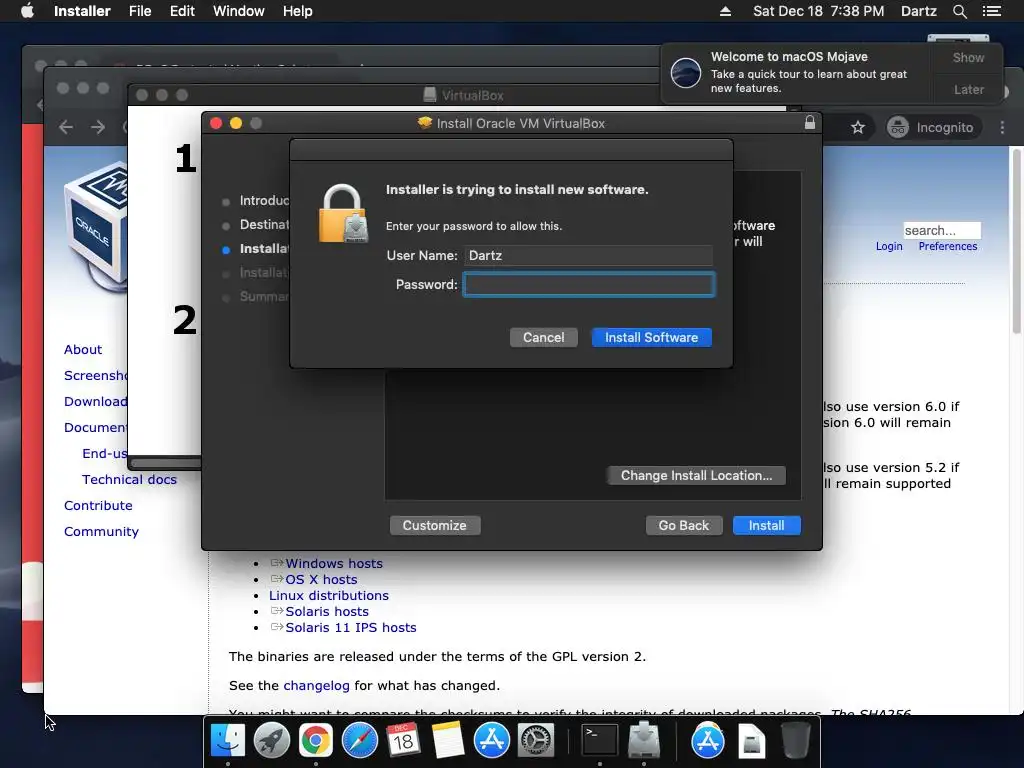
Task: Click the lock icon in the installer title bar
Action: pos(810,123)
